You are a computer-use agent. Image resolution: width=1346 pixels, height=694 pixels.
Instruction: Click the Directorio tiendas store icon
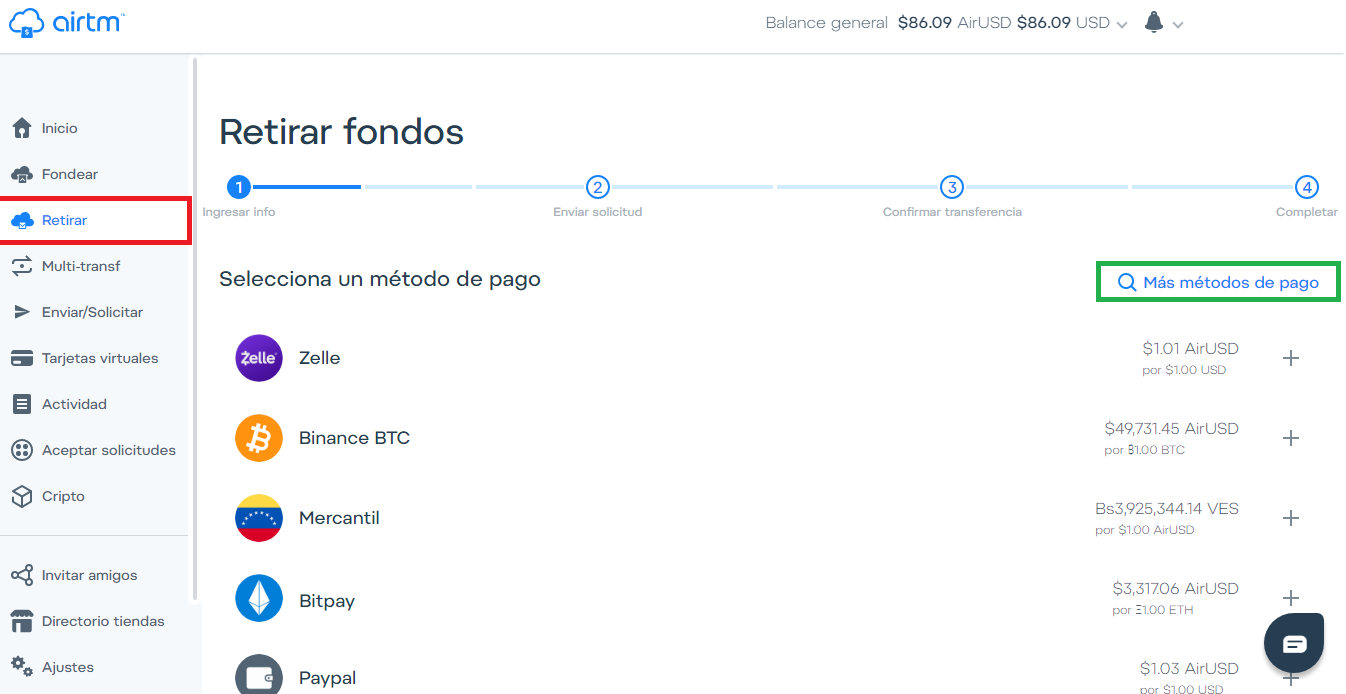click(x=22, y=621)
